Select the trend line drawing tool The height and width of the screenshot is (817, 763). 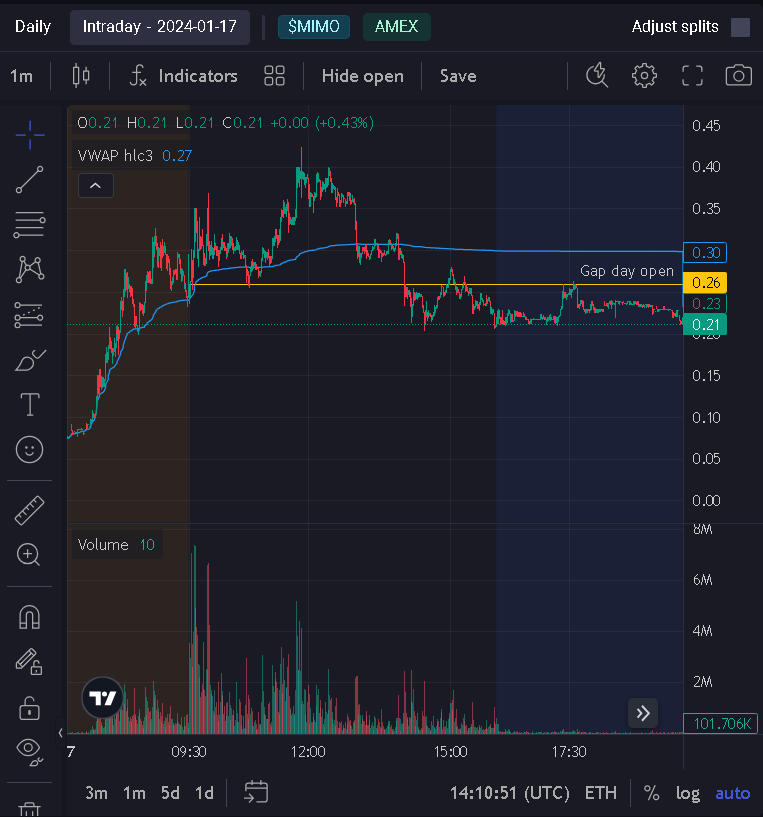30,180
